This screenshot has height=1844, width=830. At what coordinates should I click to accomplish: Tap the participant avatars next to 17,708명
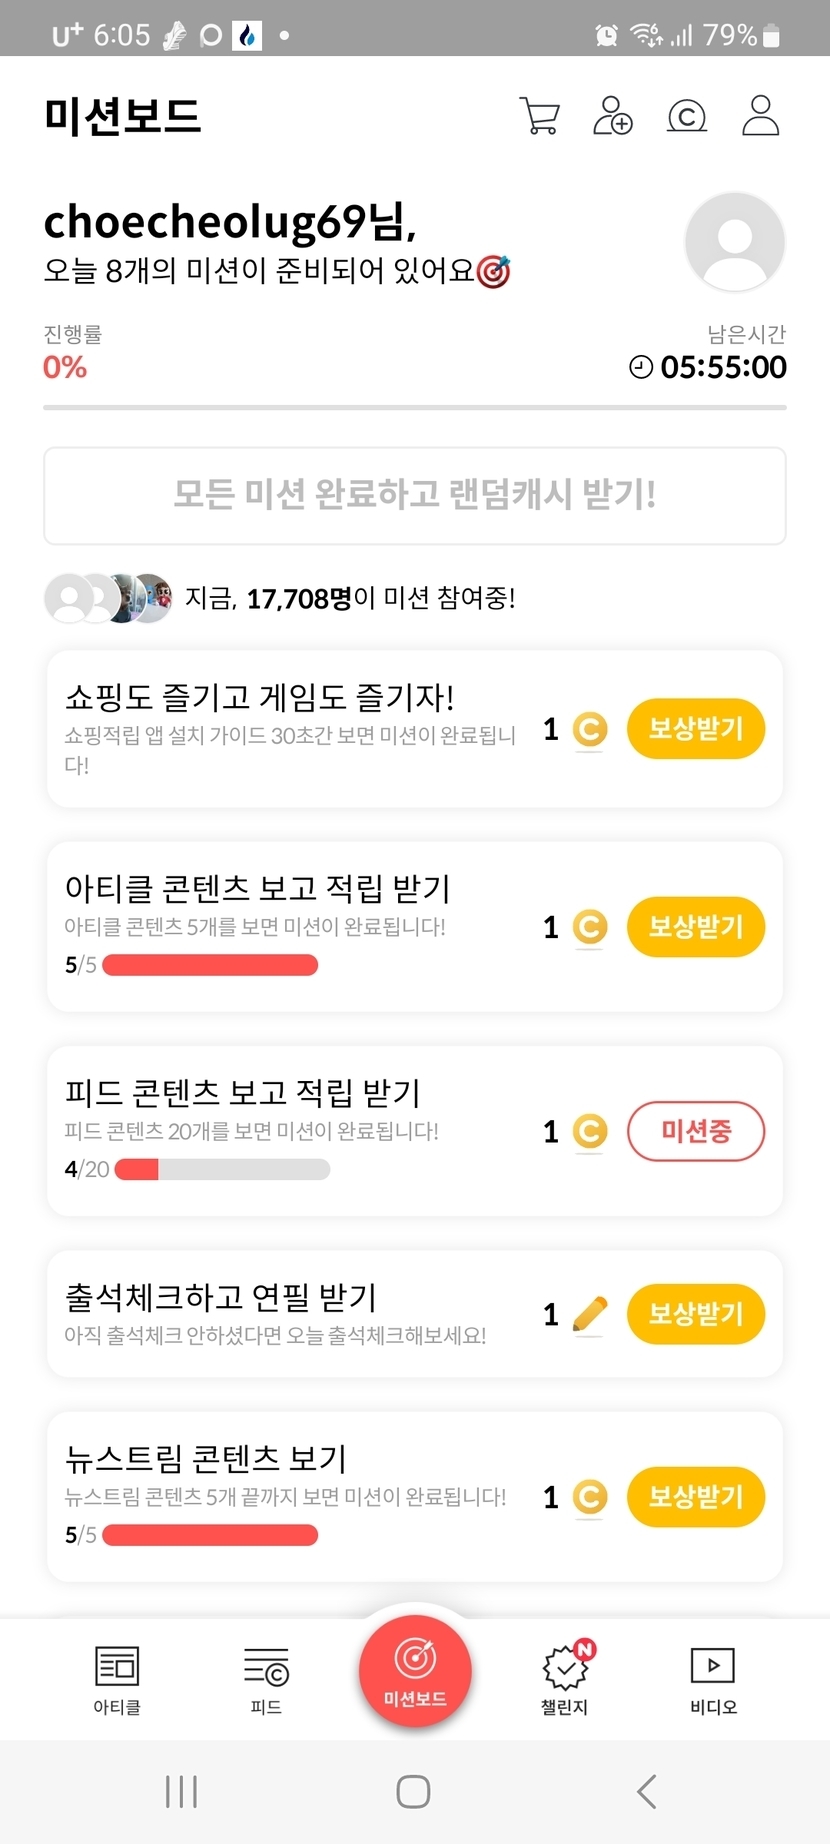tap(108, 598)
